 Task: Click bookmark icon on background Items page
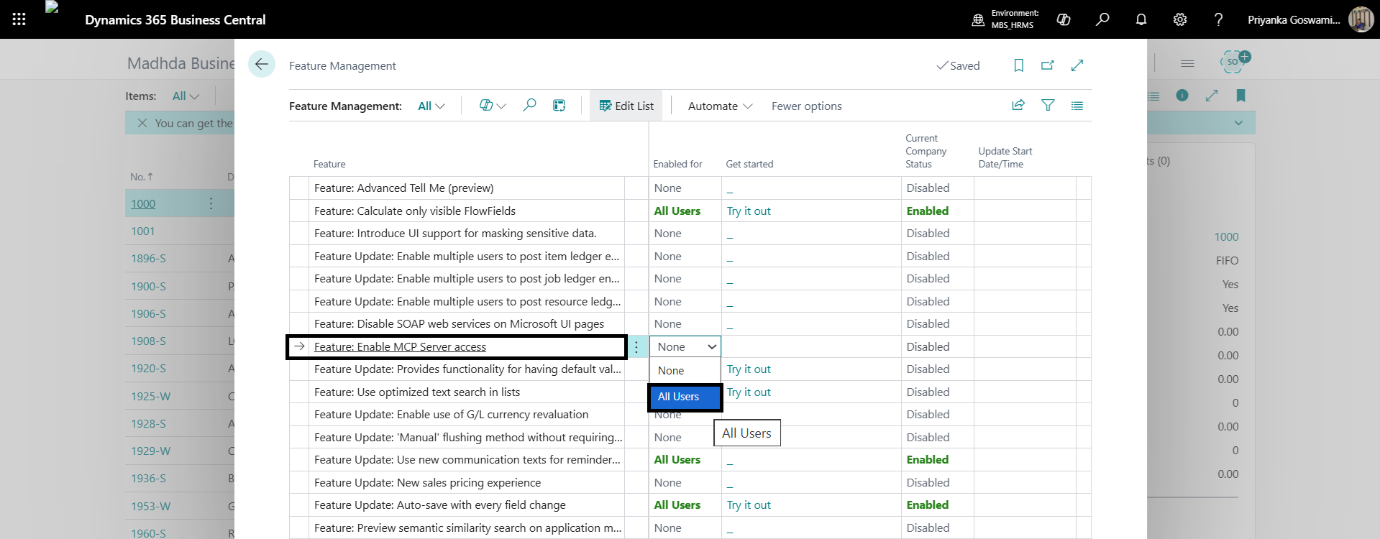click(1241, 95)
